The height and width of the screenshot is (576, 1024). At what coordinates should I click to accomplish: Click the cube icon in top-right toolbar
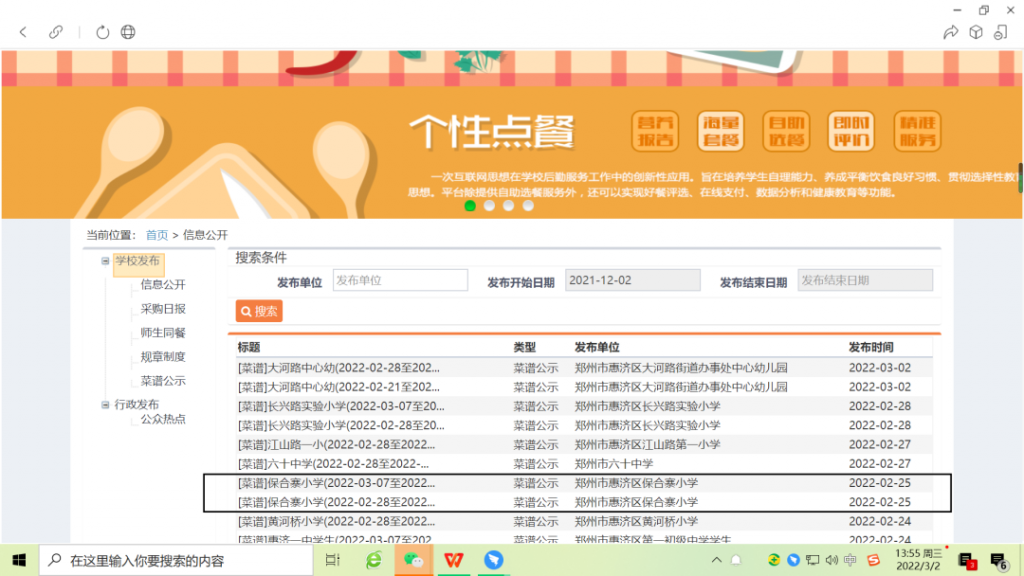tap(975, 32)
